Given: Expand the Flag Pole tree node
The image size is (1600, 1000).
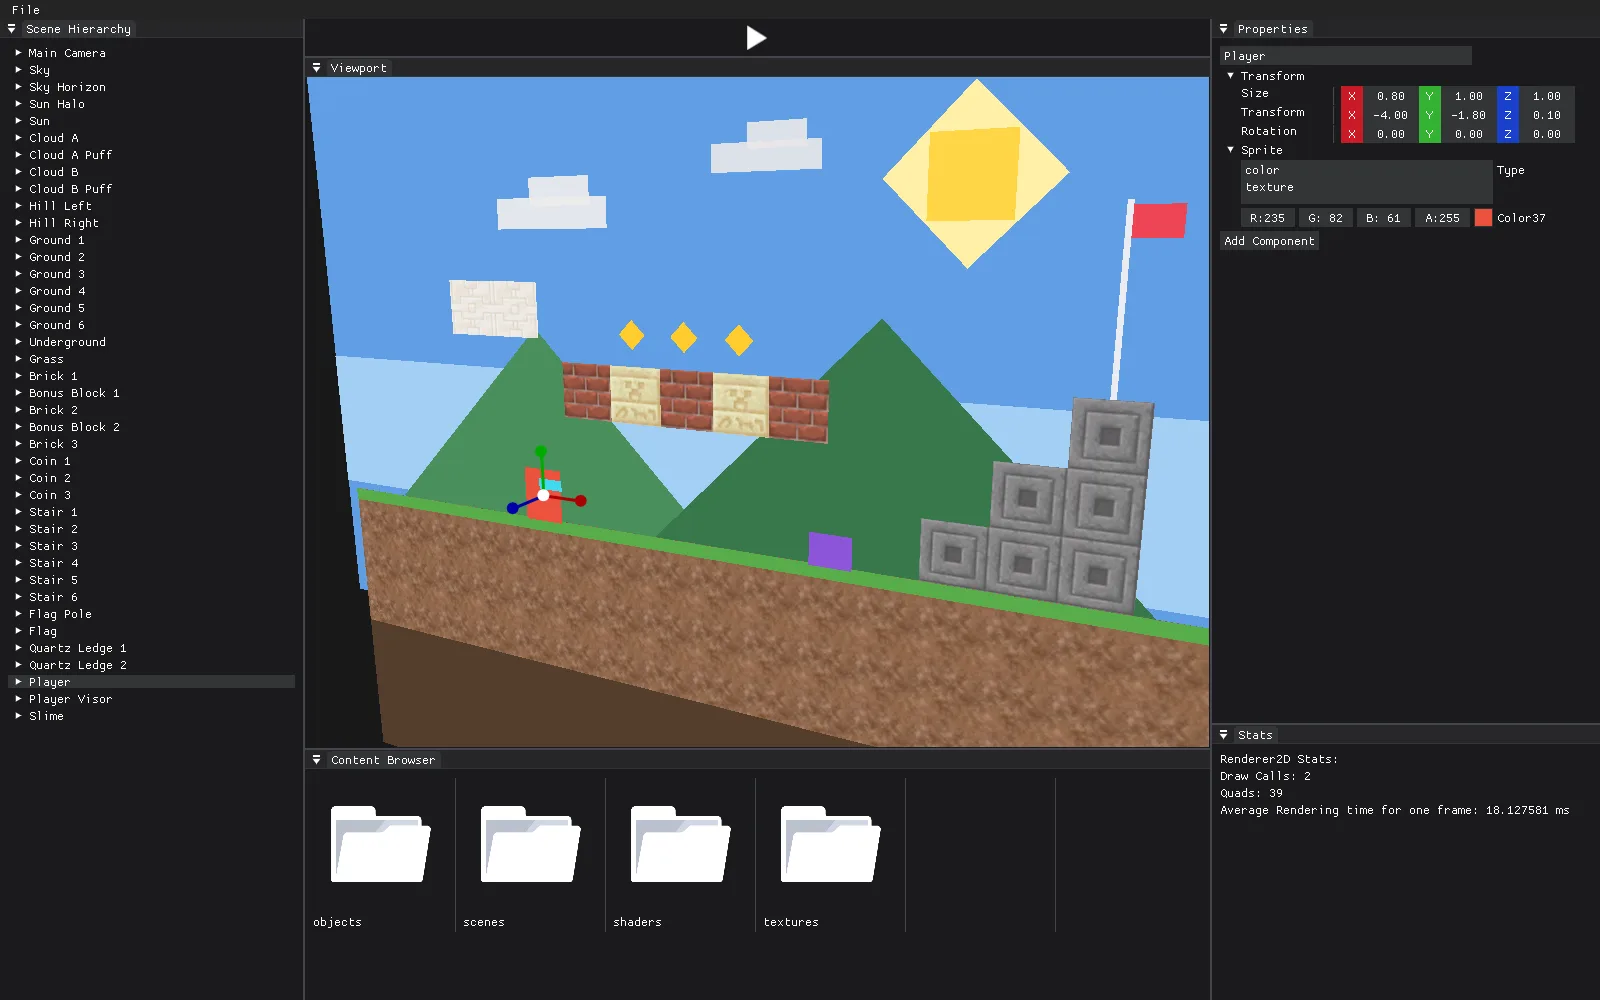Looking at the screenshot, I should [x=18, y=614].
